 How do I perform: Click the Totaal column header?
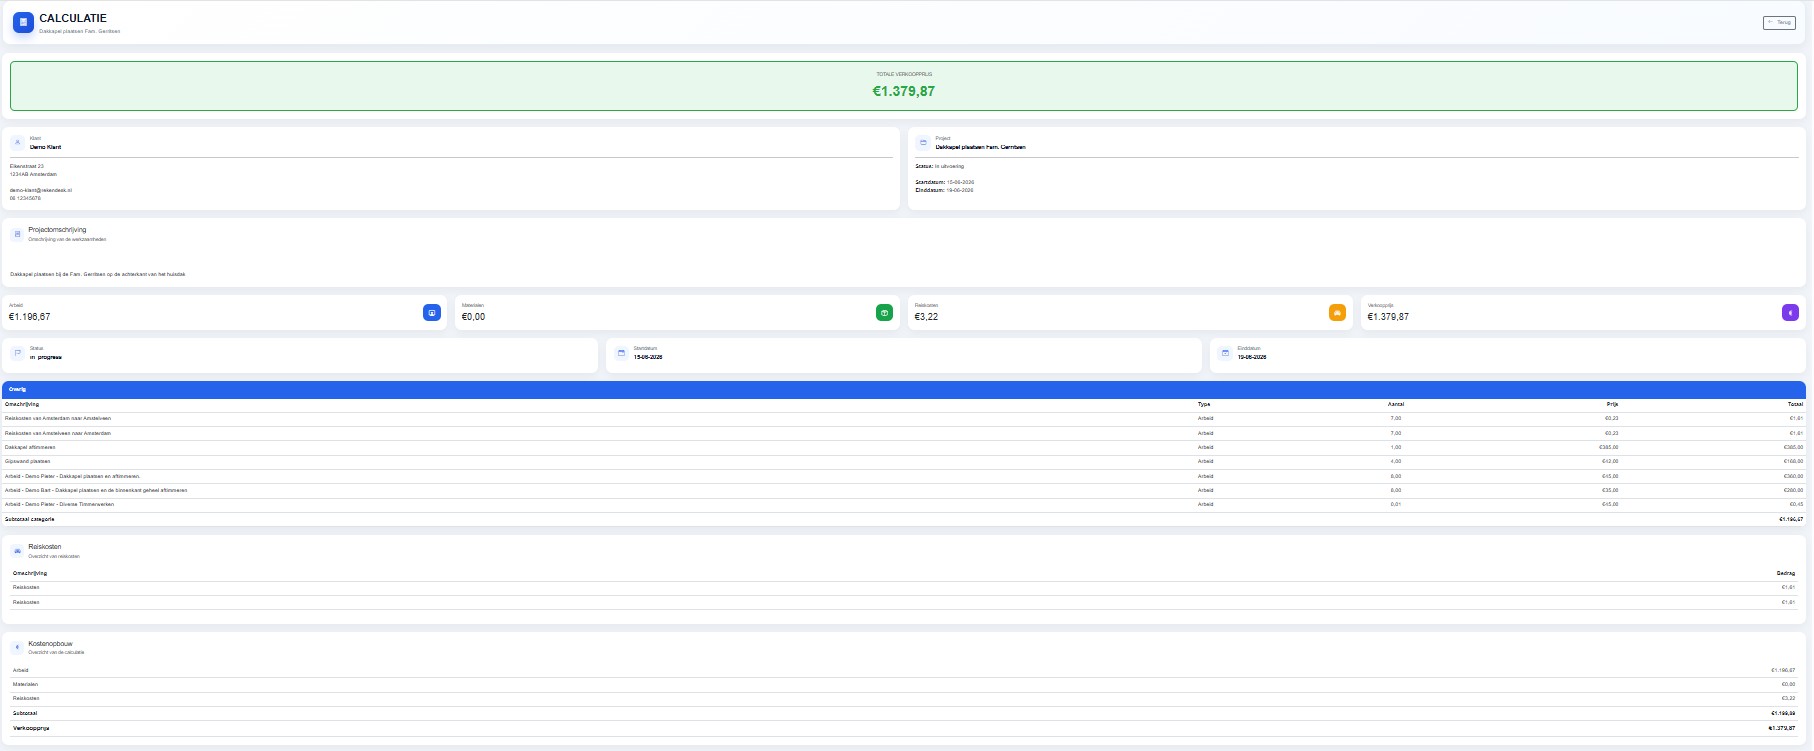1795,404
